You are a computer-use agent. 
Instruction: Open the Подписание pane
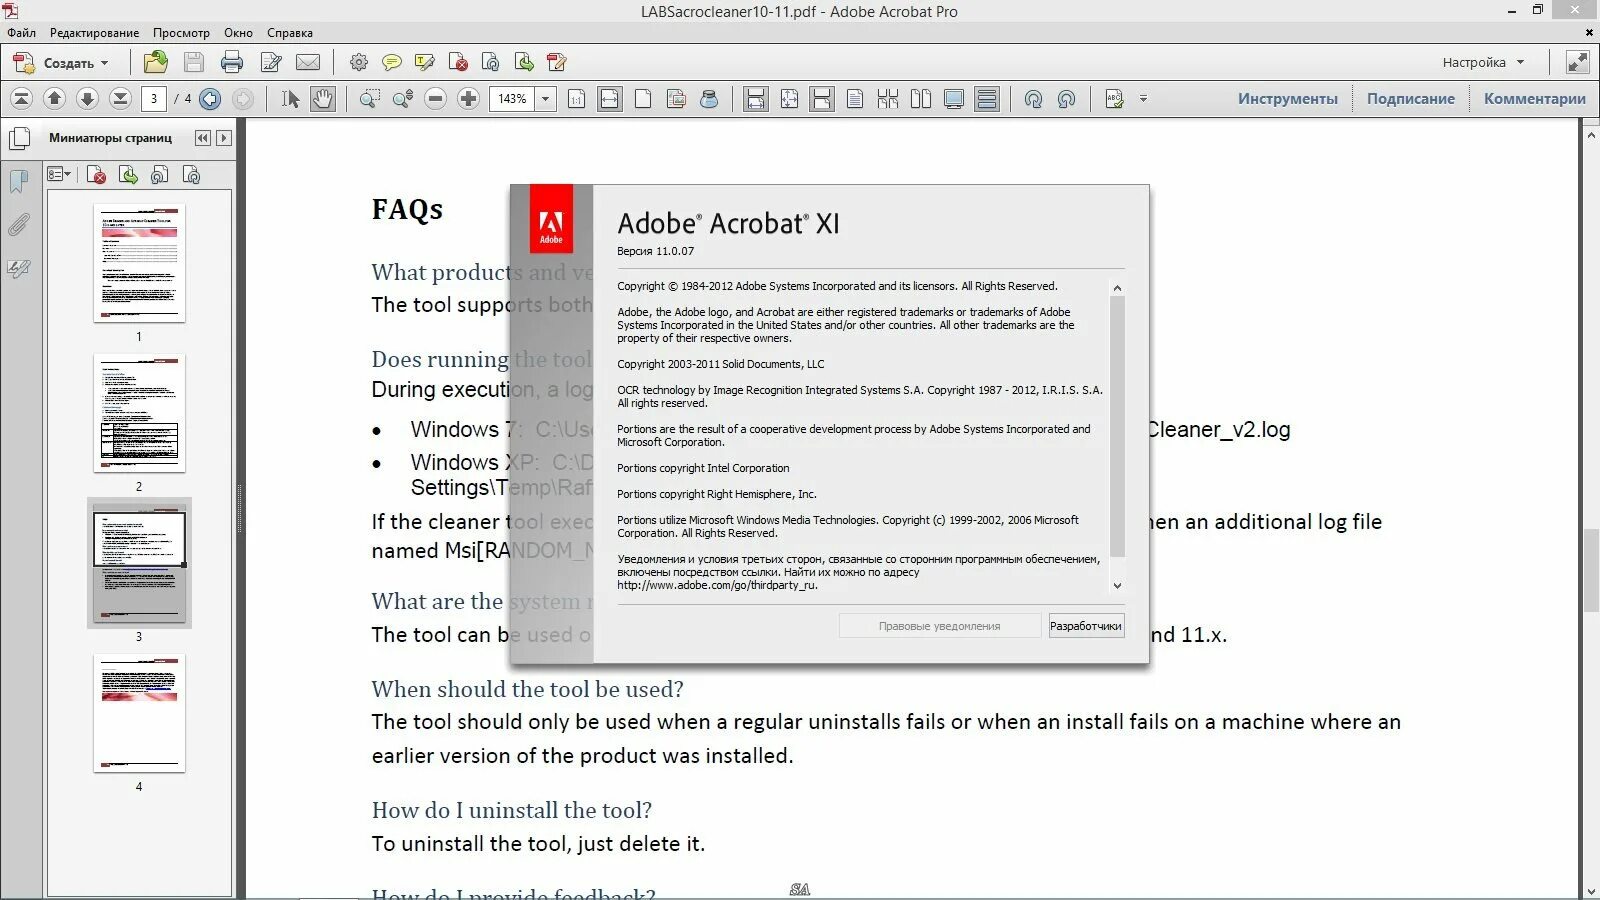click(x=1410, y=98)
